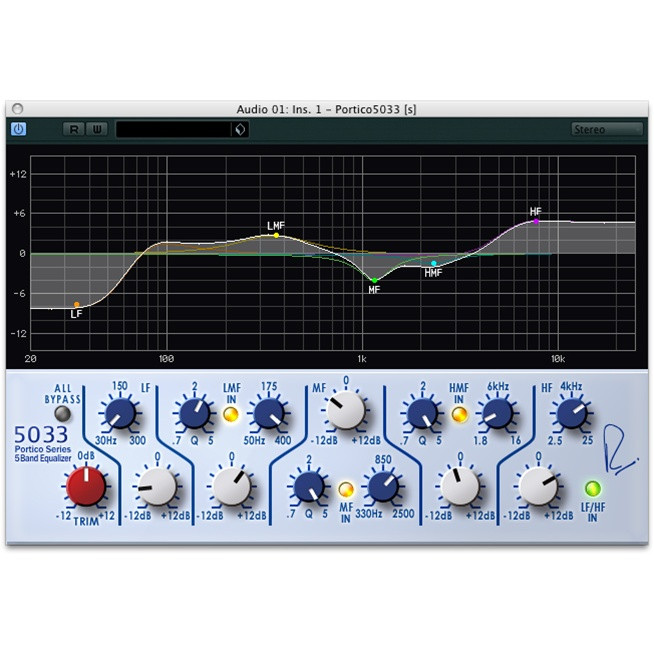Select the magenta HF node on graph
Image resolution: width=654 pixels, height=654 pixels.
[x=536, y=221]
